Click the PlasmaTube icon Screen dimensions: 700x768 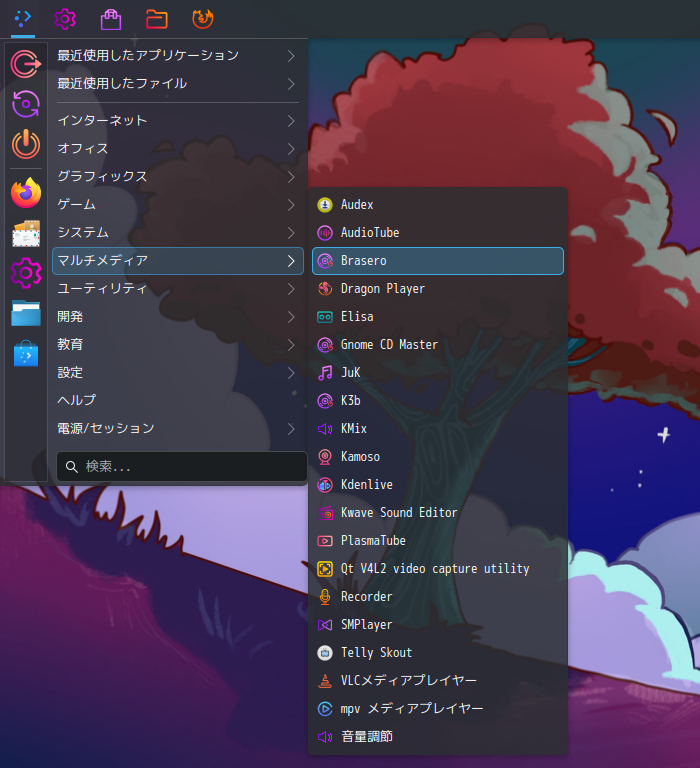pos(325,541)
